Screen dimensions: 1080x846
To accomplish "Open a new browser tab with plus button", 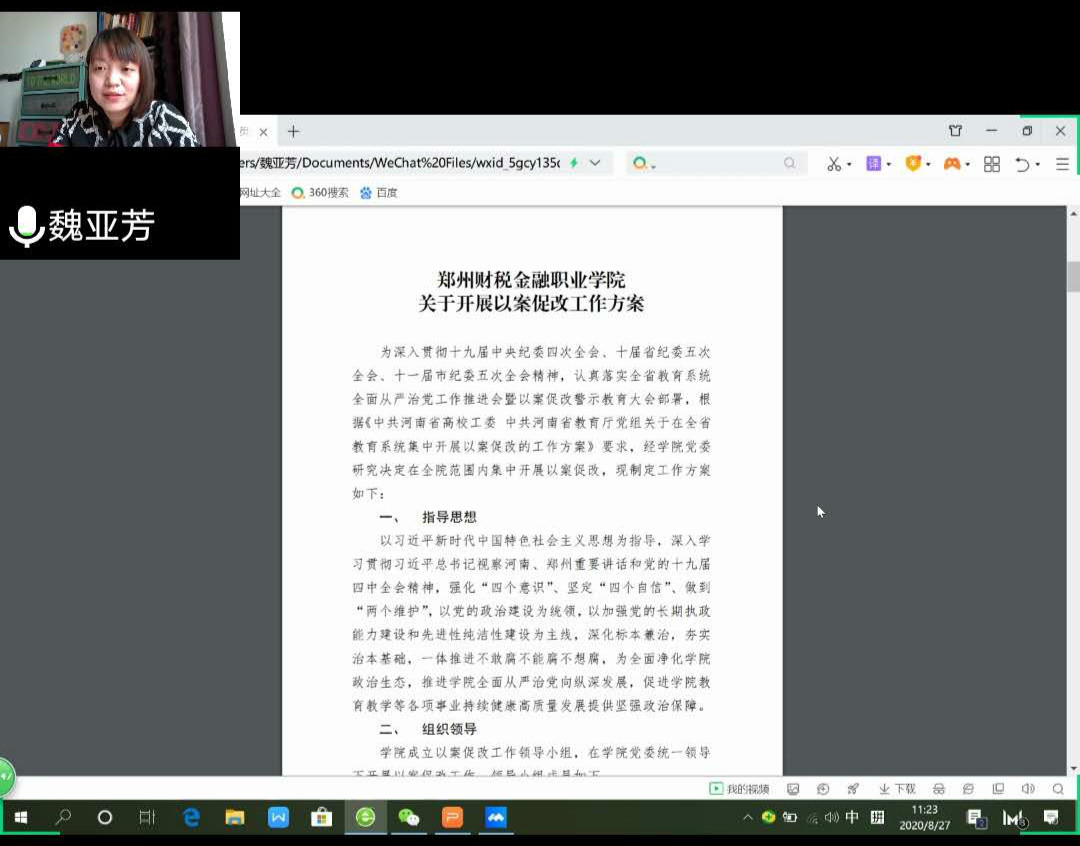I will (293, 131).
